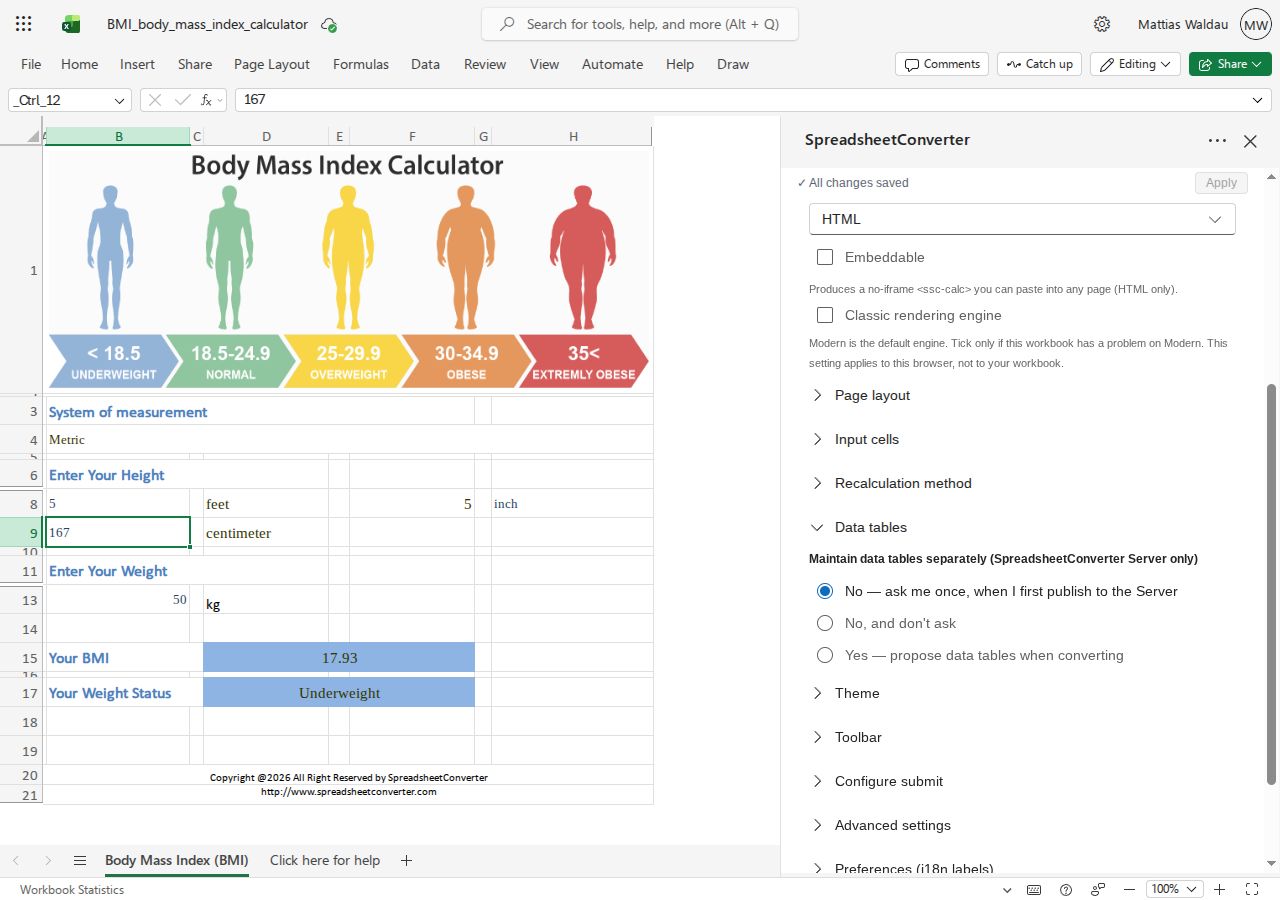This screenshot has width=1280, height=900.
Task: Click the formula bar input showing 167
Action: [x=740, y=100]
